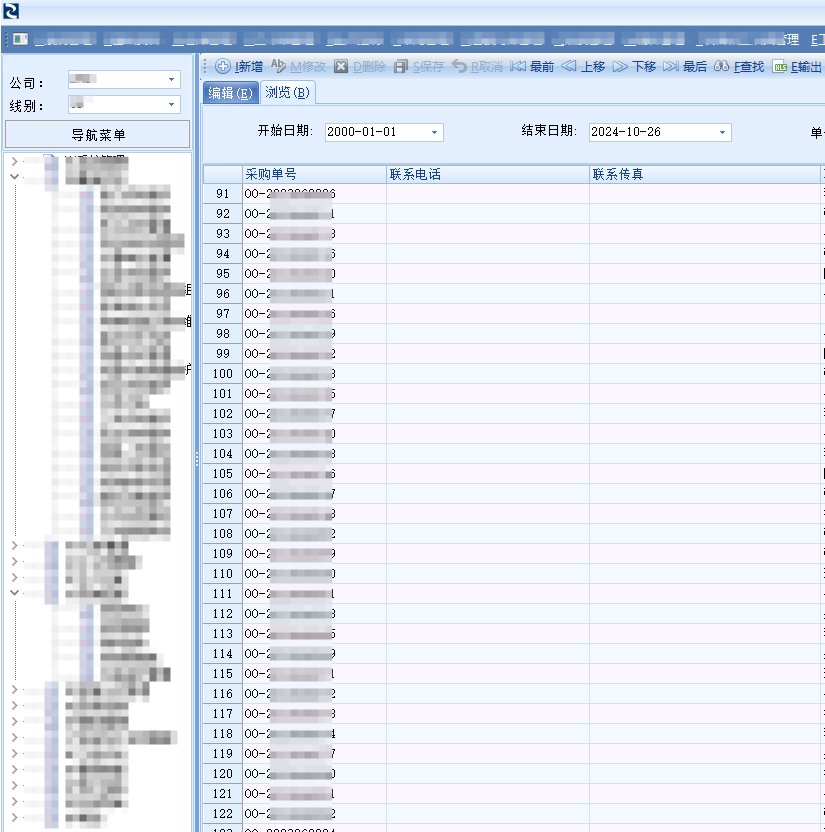Jump to last record with 最后
This screenshot has height=832, width=825.
(x=671, y=67)
